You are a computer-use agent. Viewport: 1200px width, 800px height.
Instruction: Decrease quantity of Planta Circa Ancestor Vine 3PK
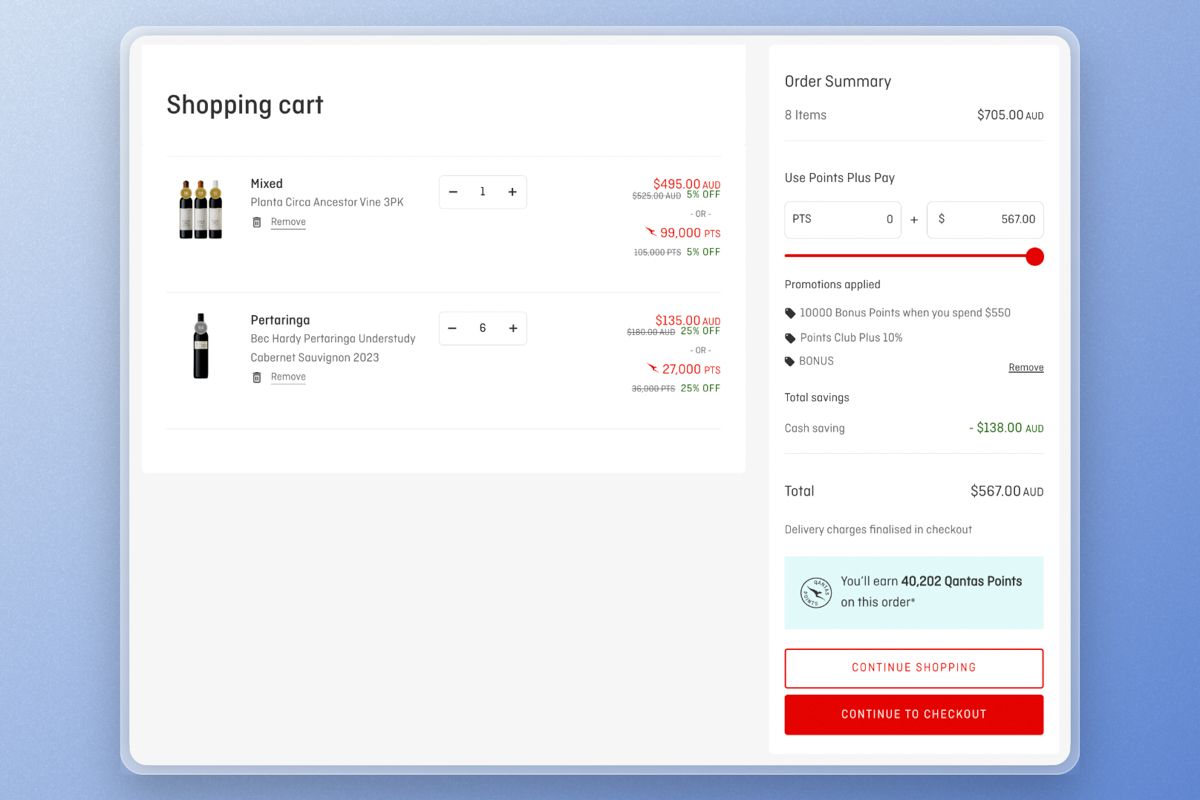453,192
